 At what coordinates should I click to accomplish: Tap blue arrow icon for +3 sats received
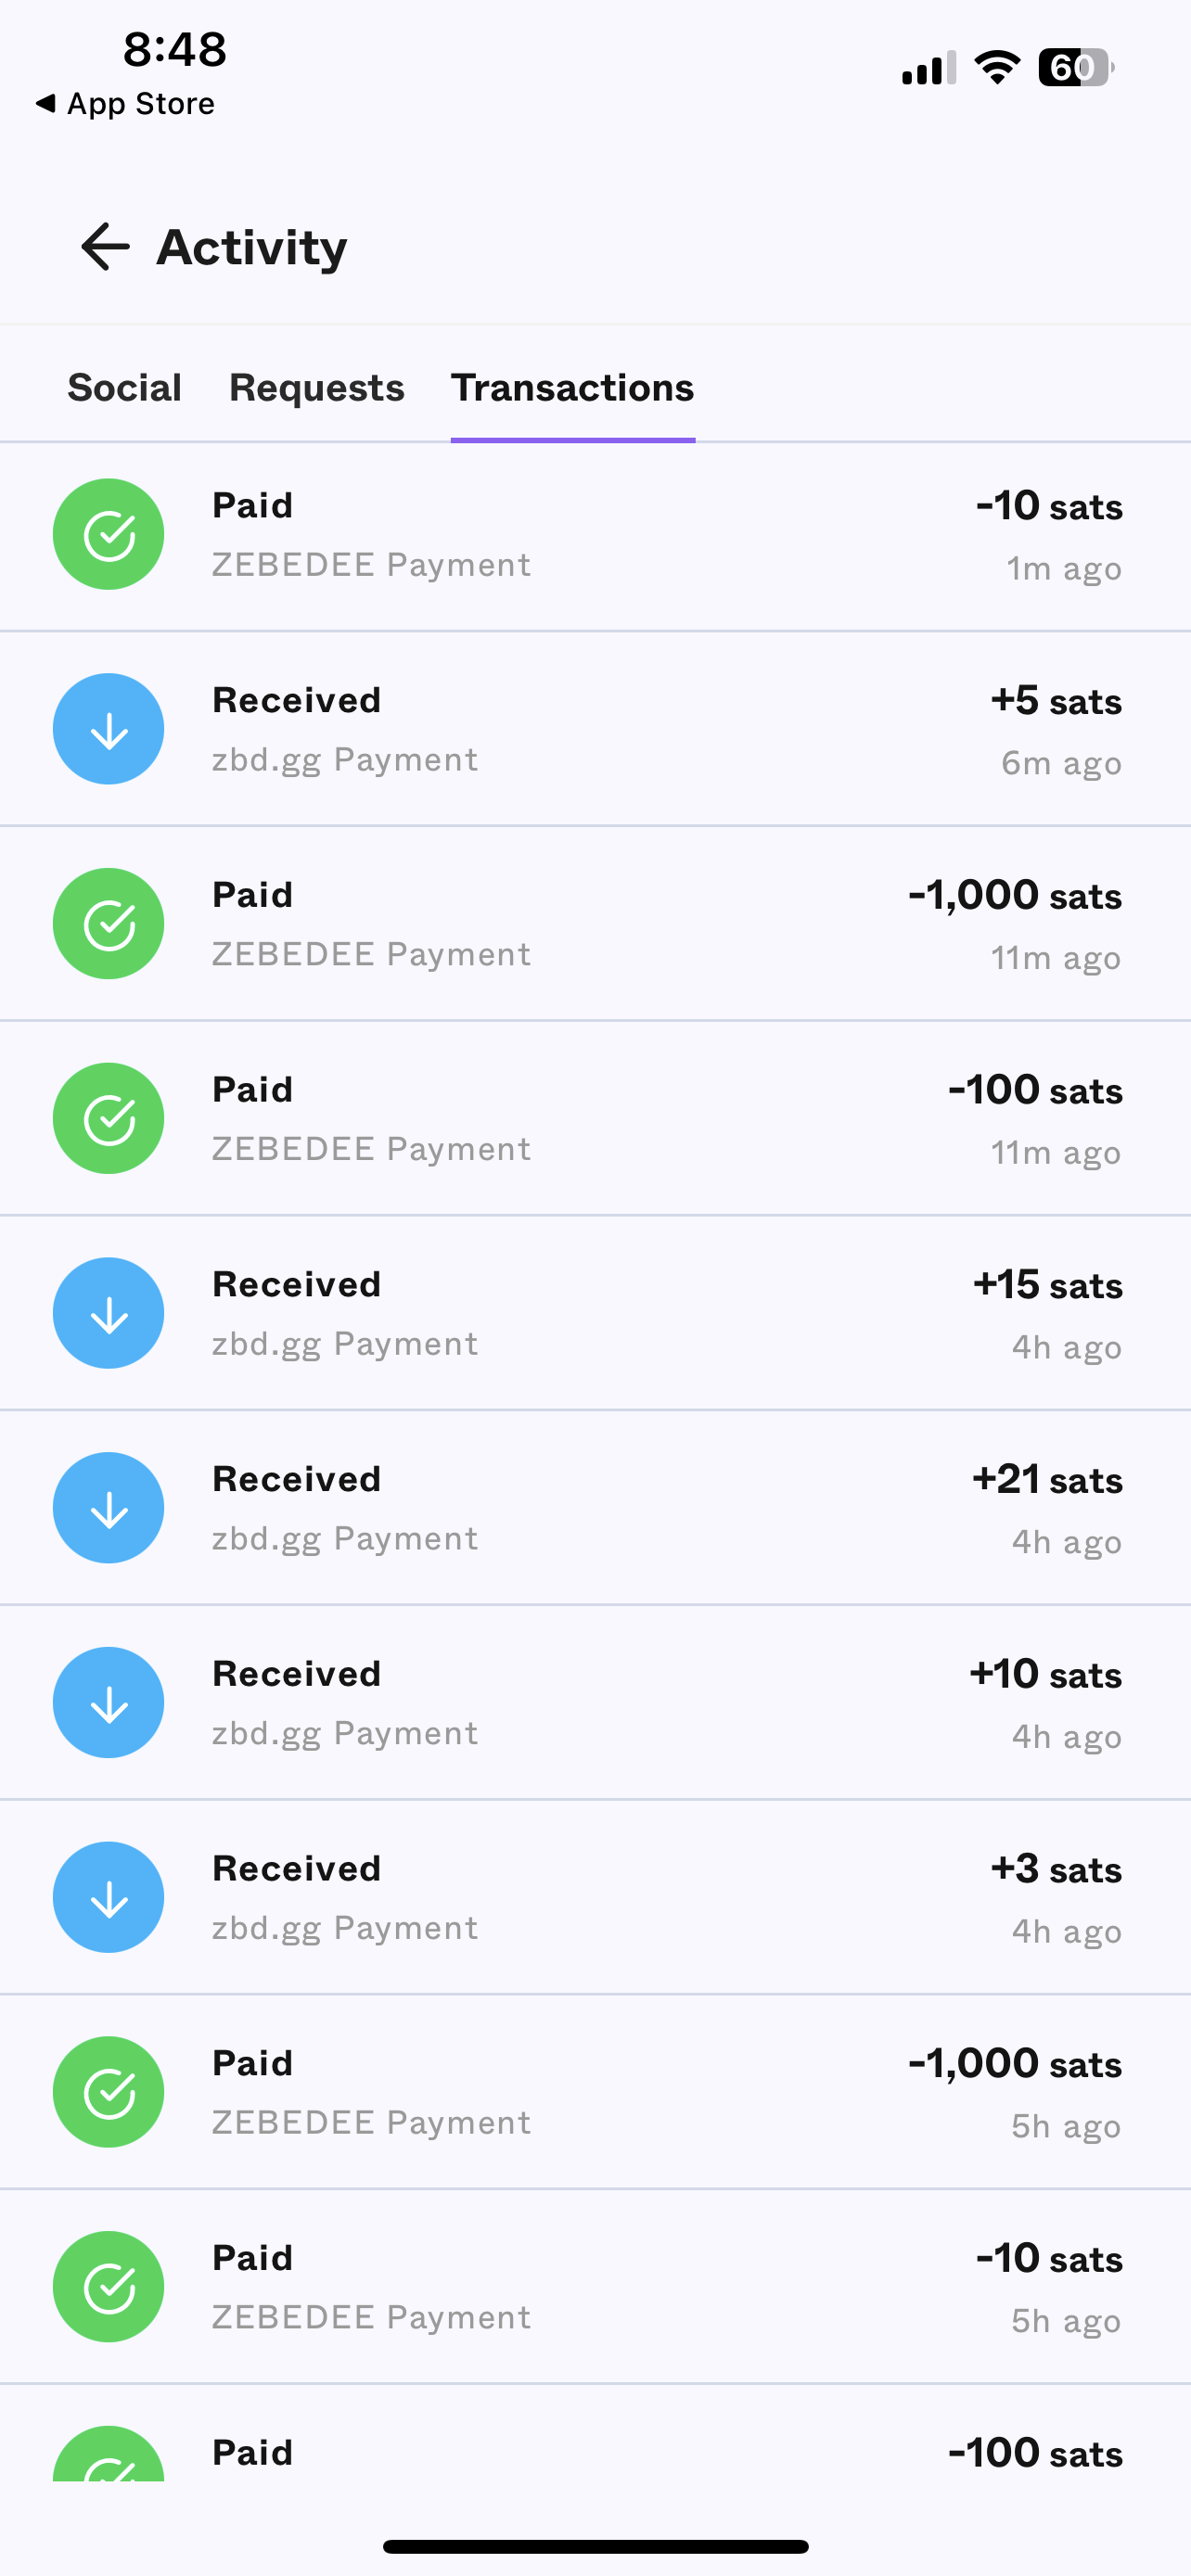pyautogui.click(x=108, y=1897)
